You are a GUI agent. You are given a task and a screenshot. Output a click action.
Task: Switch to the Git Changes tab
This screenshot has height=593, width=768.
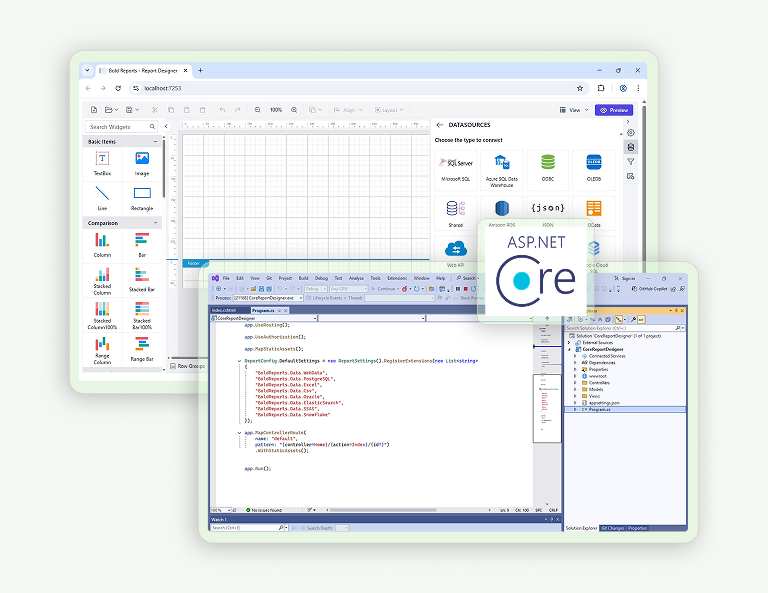pos(613,528)
